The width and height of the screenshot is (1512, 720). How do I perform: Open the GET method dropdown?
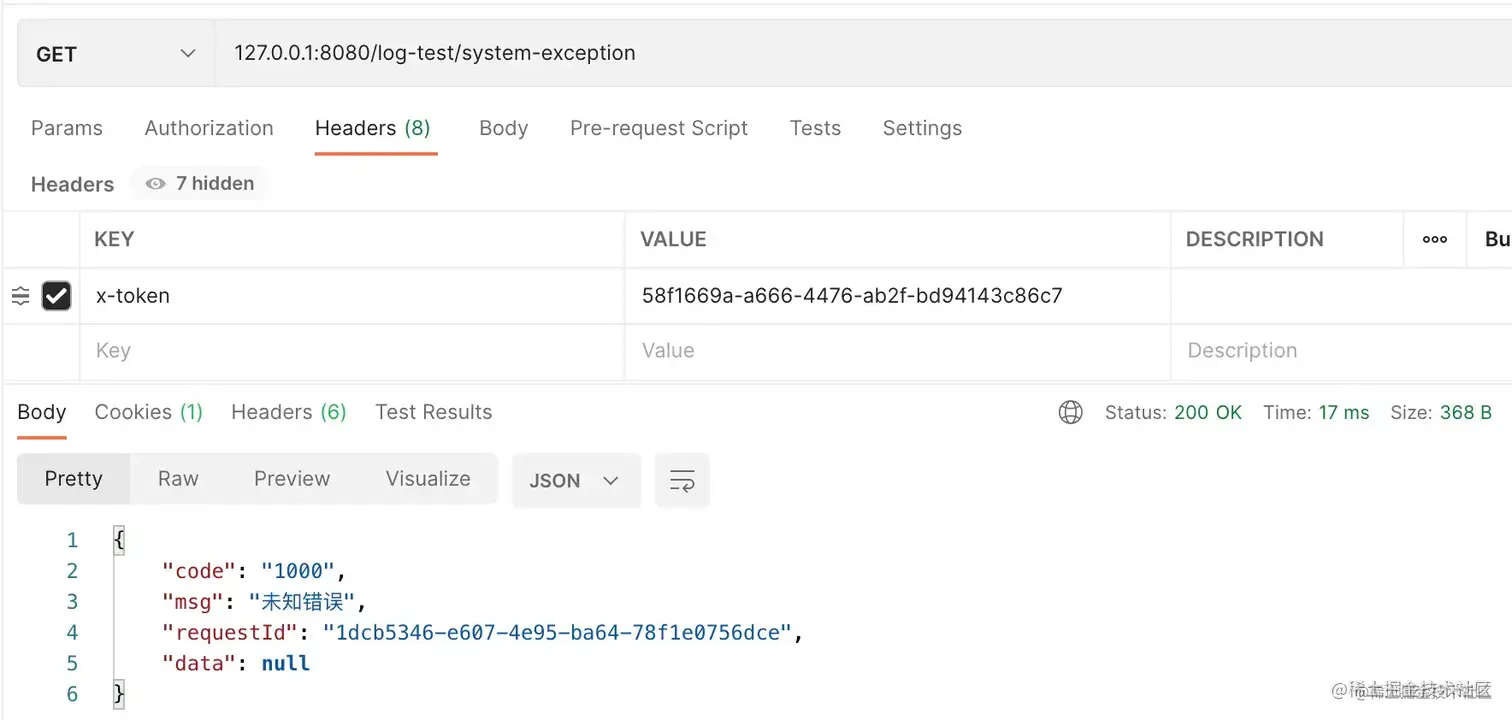point(116,54)
